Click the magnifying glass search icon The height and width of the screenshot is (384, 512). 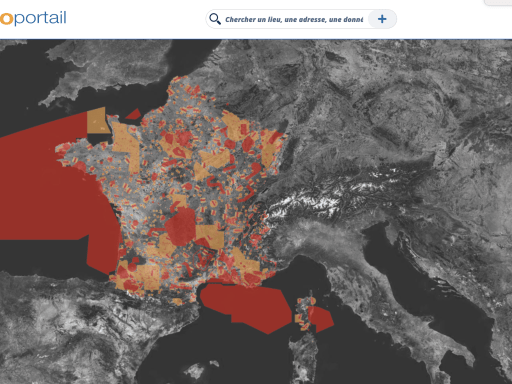pyautogui.click(x=215, y=19)
